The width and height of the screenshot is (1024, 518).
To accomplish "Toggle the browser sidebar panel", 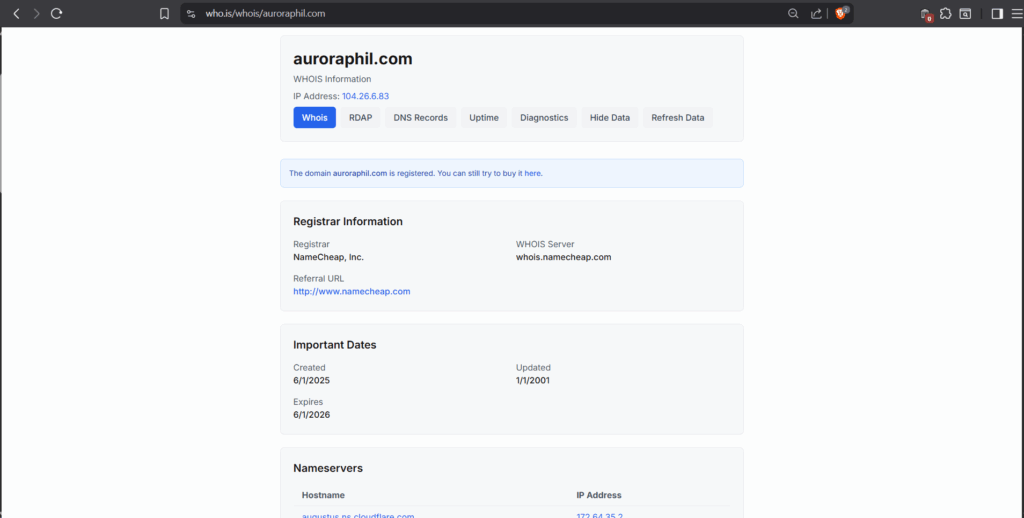I will pyautogui.click(x=997, y=13).
